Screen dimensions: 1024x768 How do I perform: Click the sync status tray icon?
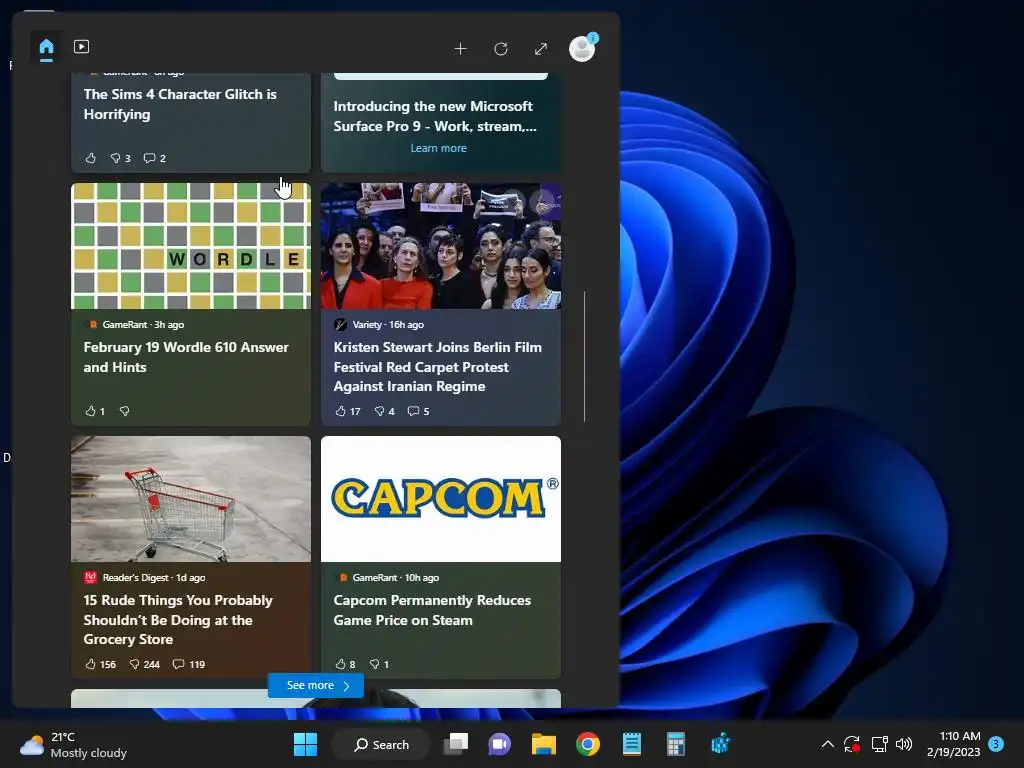[x=852, y=744]
